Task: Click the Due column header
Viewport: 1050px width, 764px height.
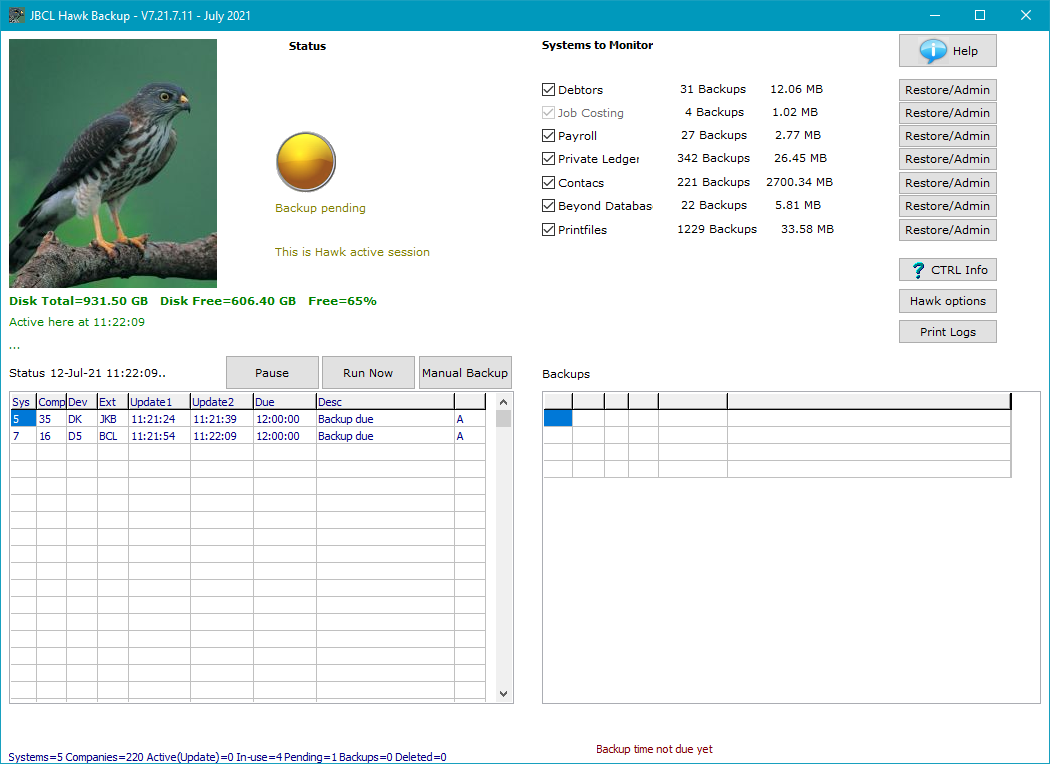Action: tap(284, 402)
